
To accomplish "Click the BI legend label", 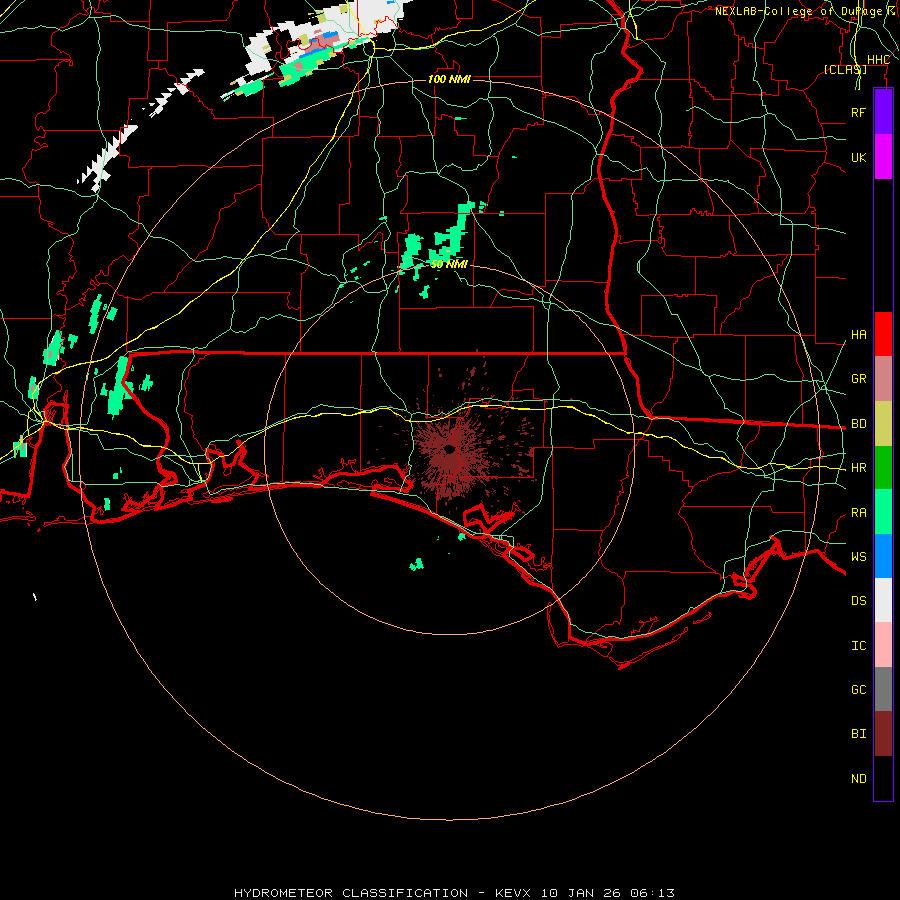I will click(x=858, y=734).
